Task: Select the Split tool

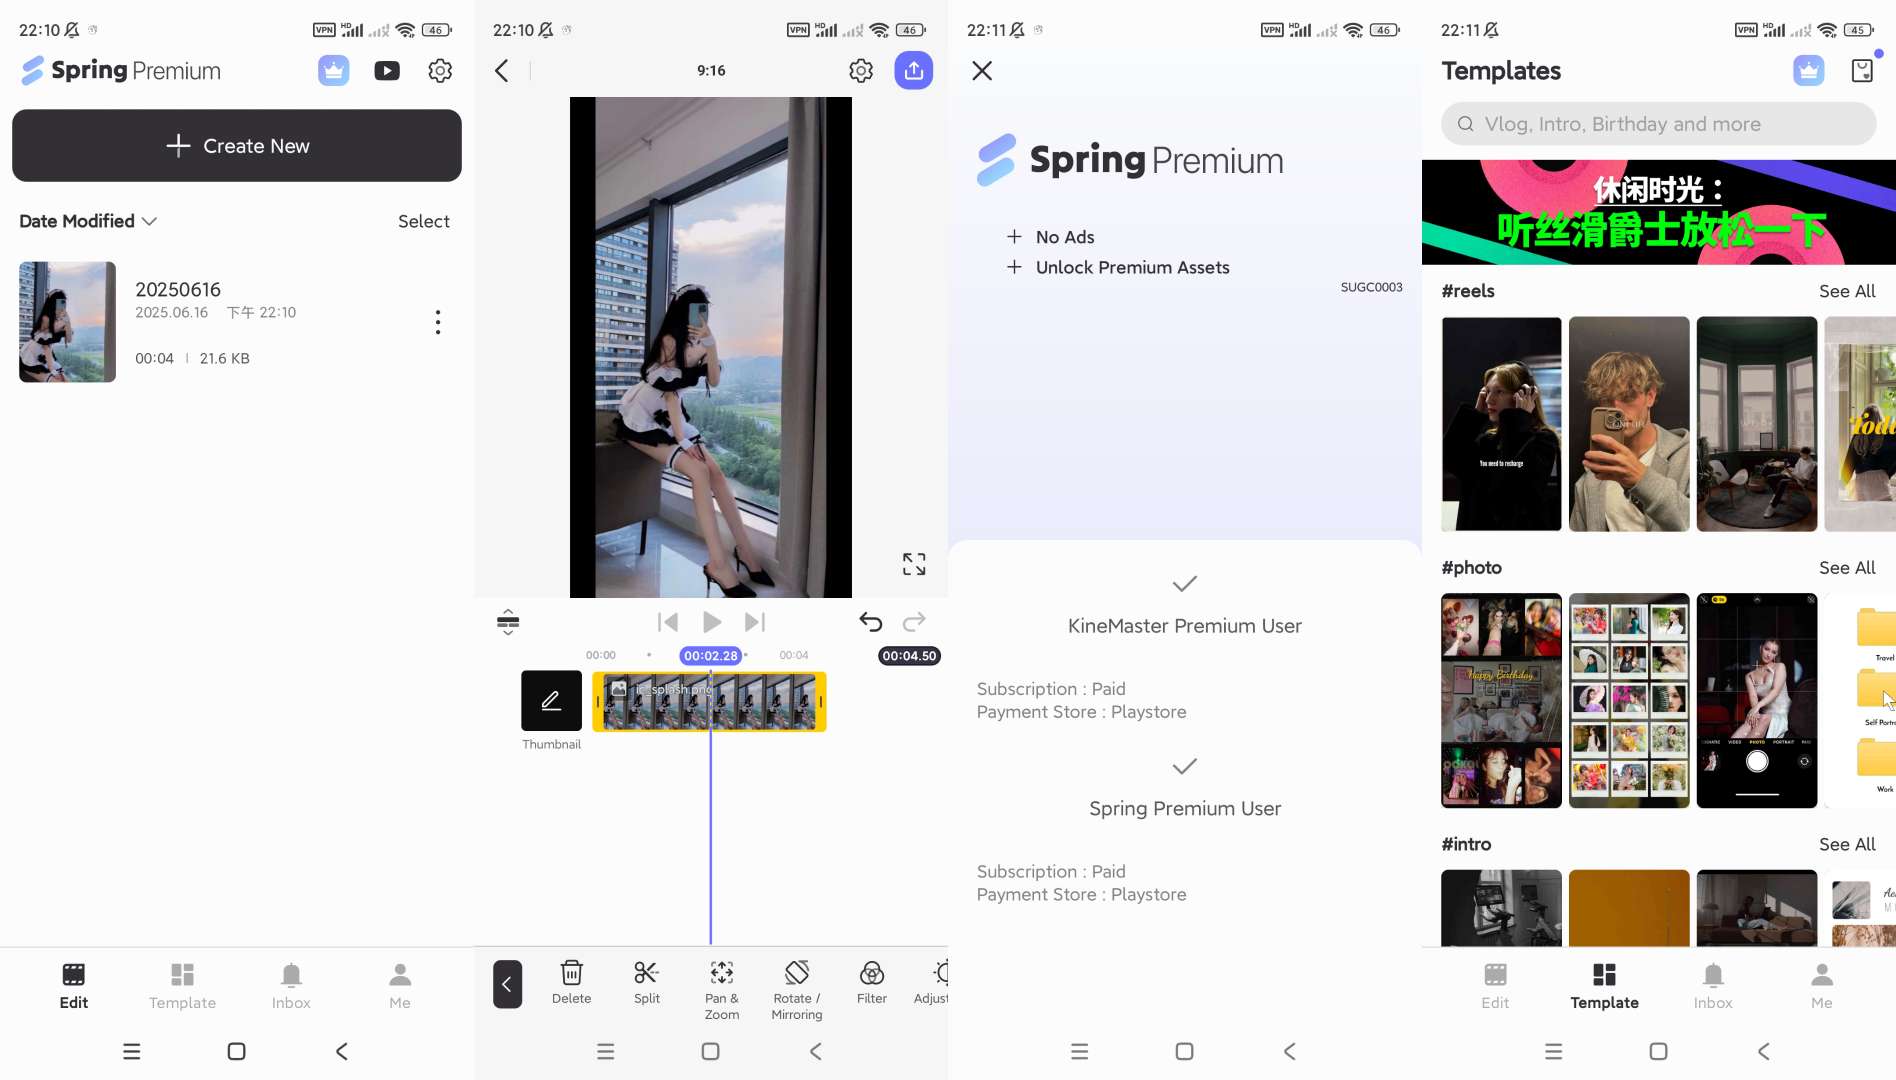Action: pyautogui.click(x=647, y=983)
